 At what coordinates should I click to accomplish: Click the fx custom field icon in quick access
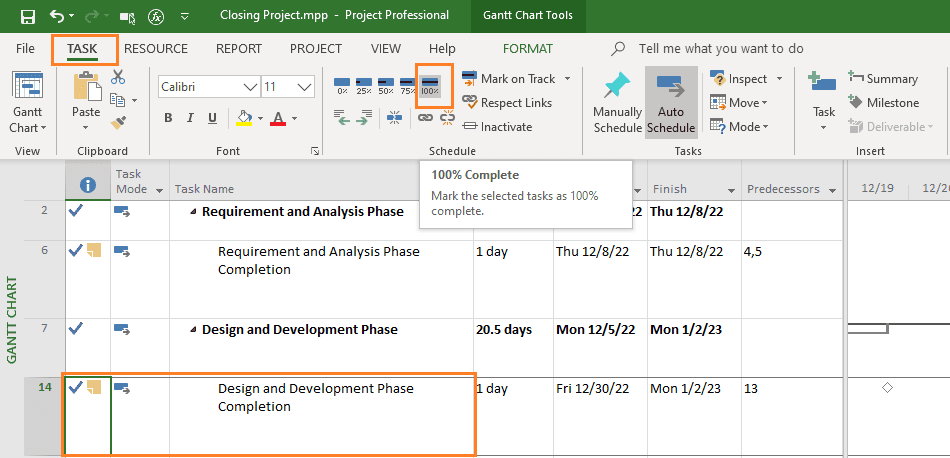pyautogui.click(x=158, y=16)
